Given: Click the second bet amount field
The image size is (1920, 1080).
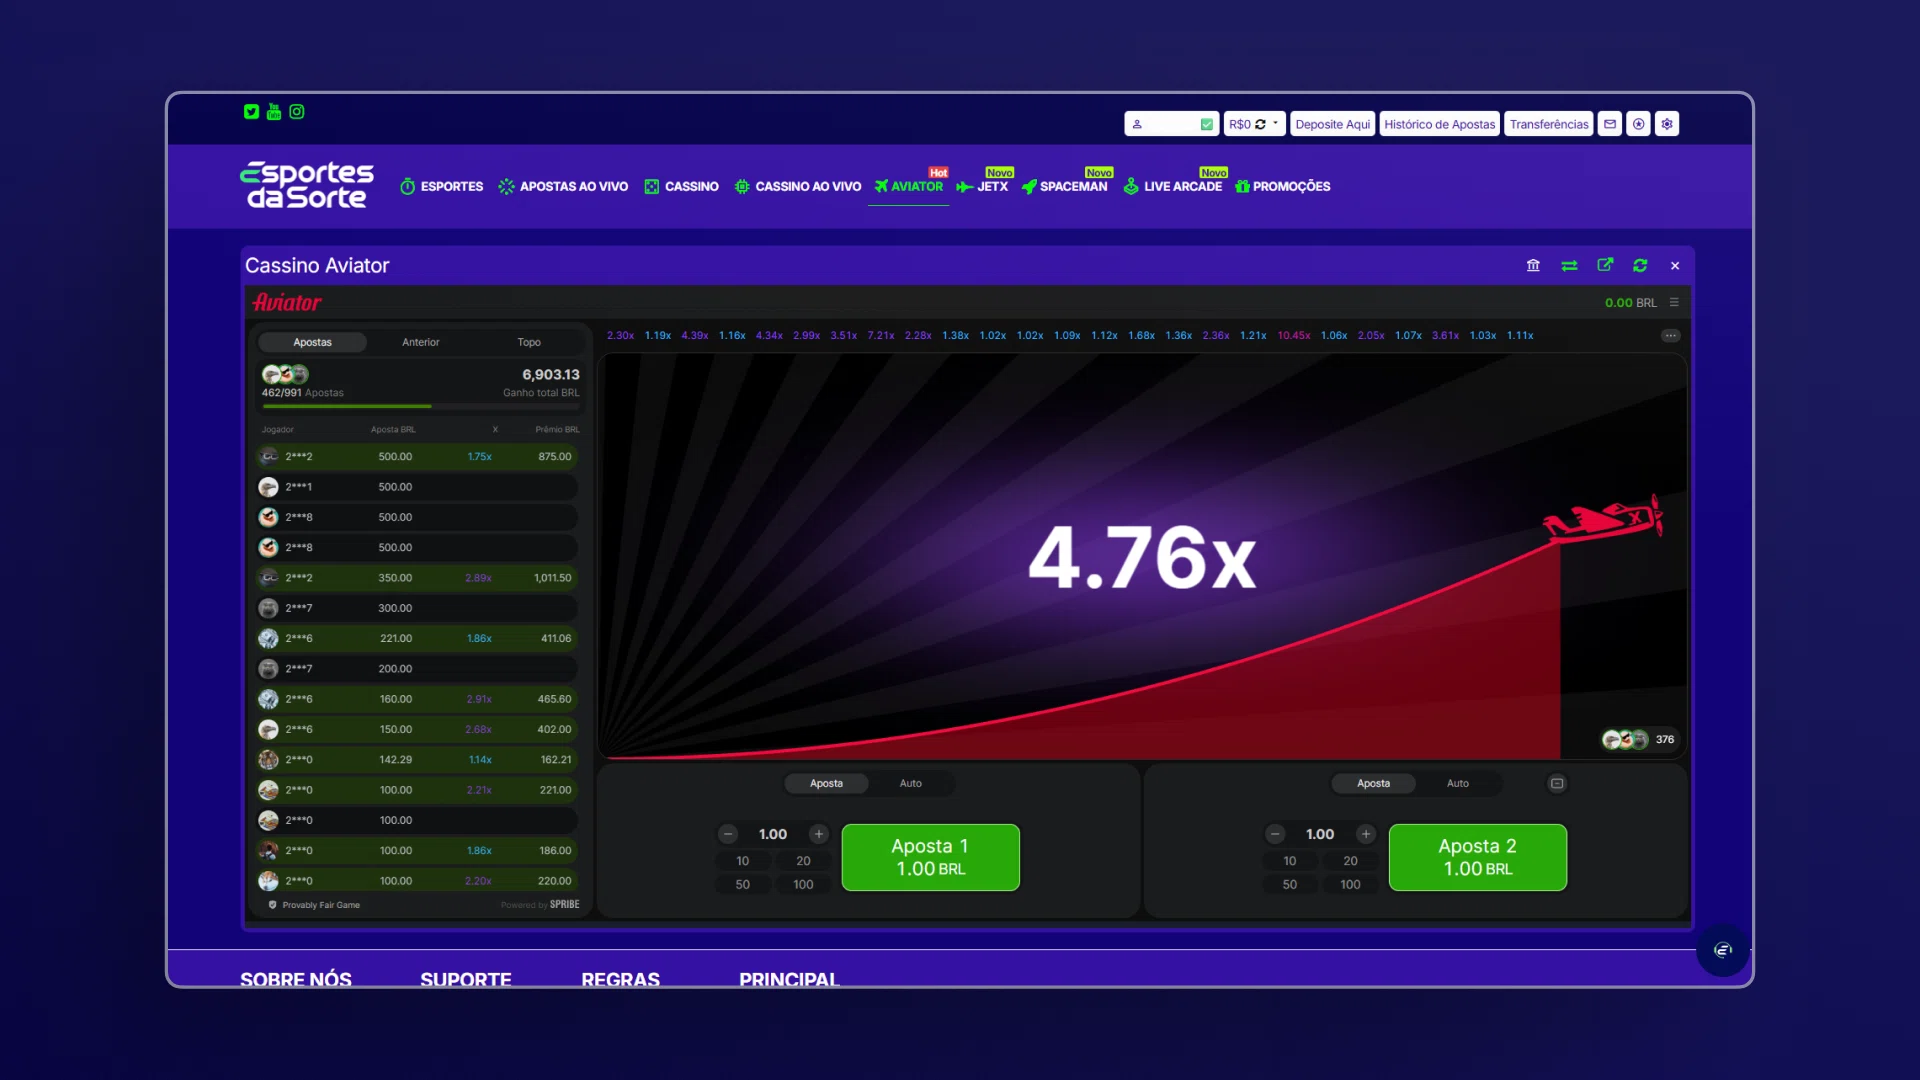Looking at the screenshot, I should point(1320,834).
